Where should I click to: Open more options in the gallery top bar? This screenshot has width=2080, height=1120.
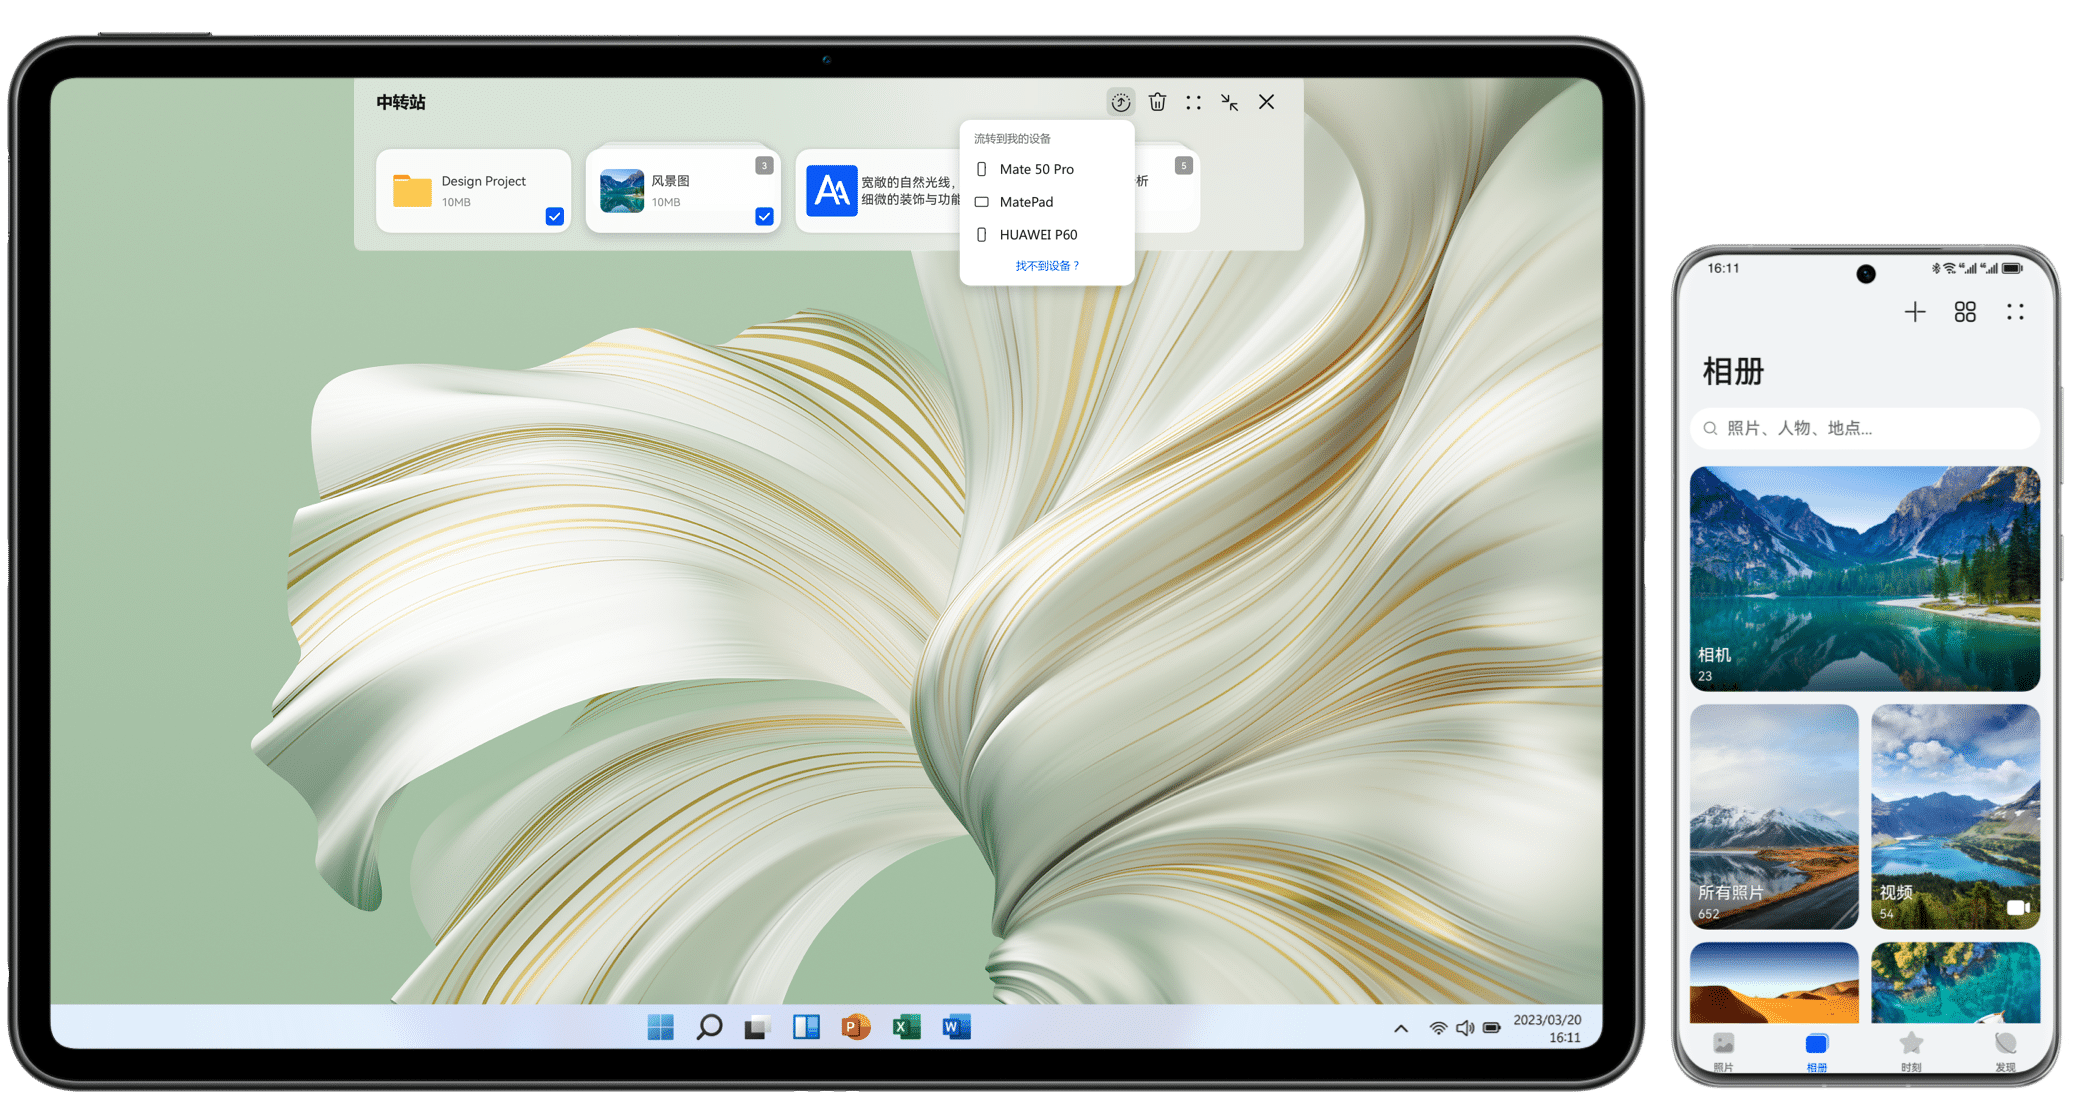[2015, 311]
